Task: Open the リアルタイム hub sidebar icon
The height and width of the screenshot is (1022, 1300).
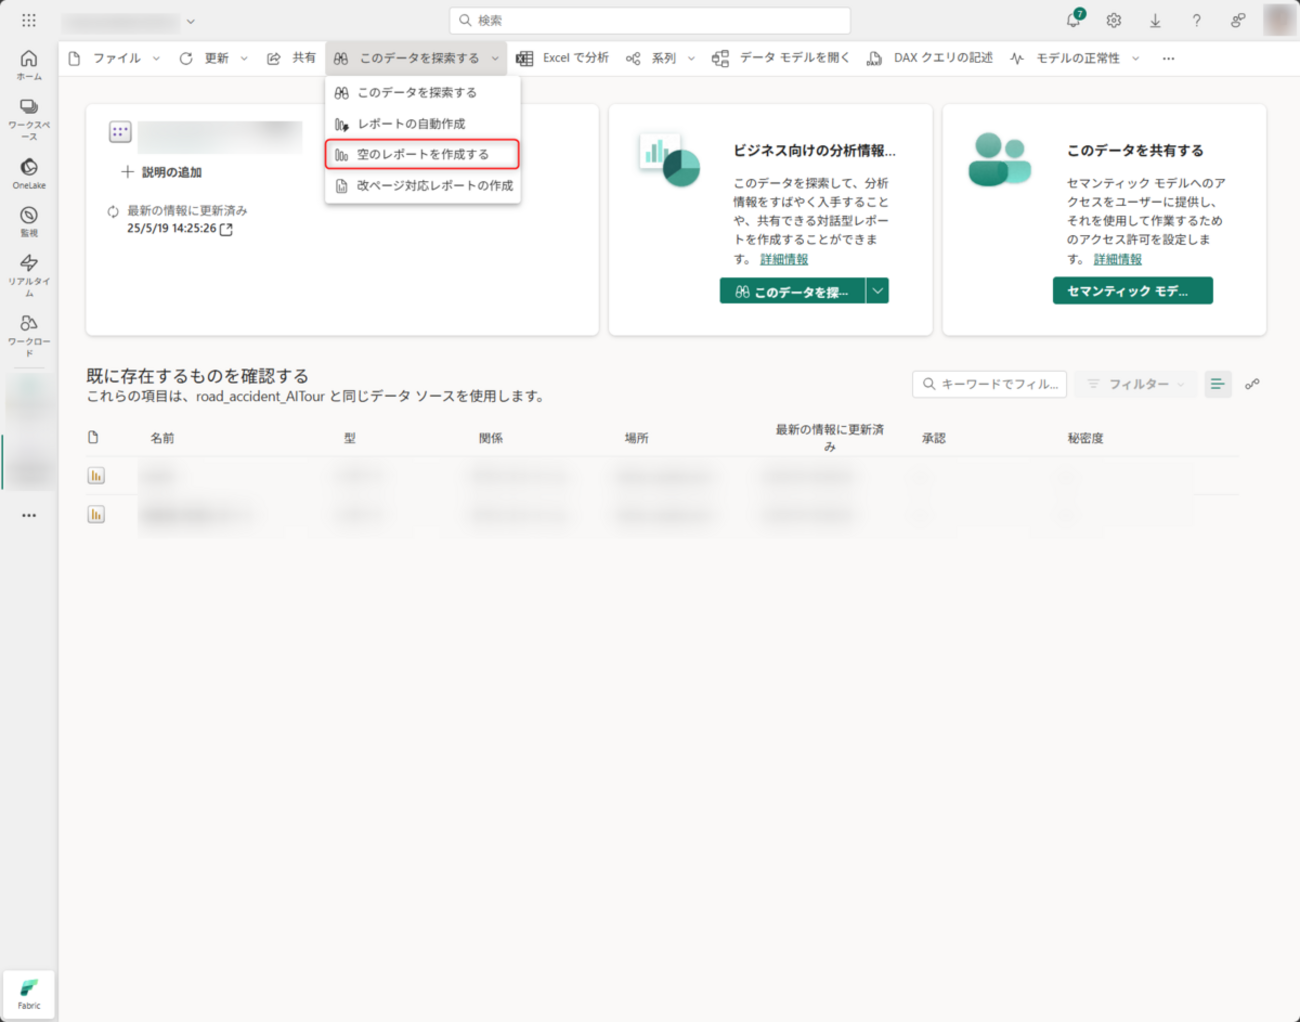Action: (x=29, y=272)
